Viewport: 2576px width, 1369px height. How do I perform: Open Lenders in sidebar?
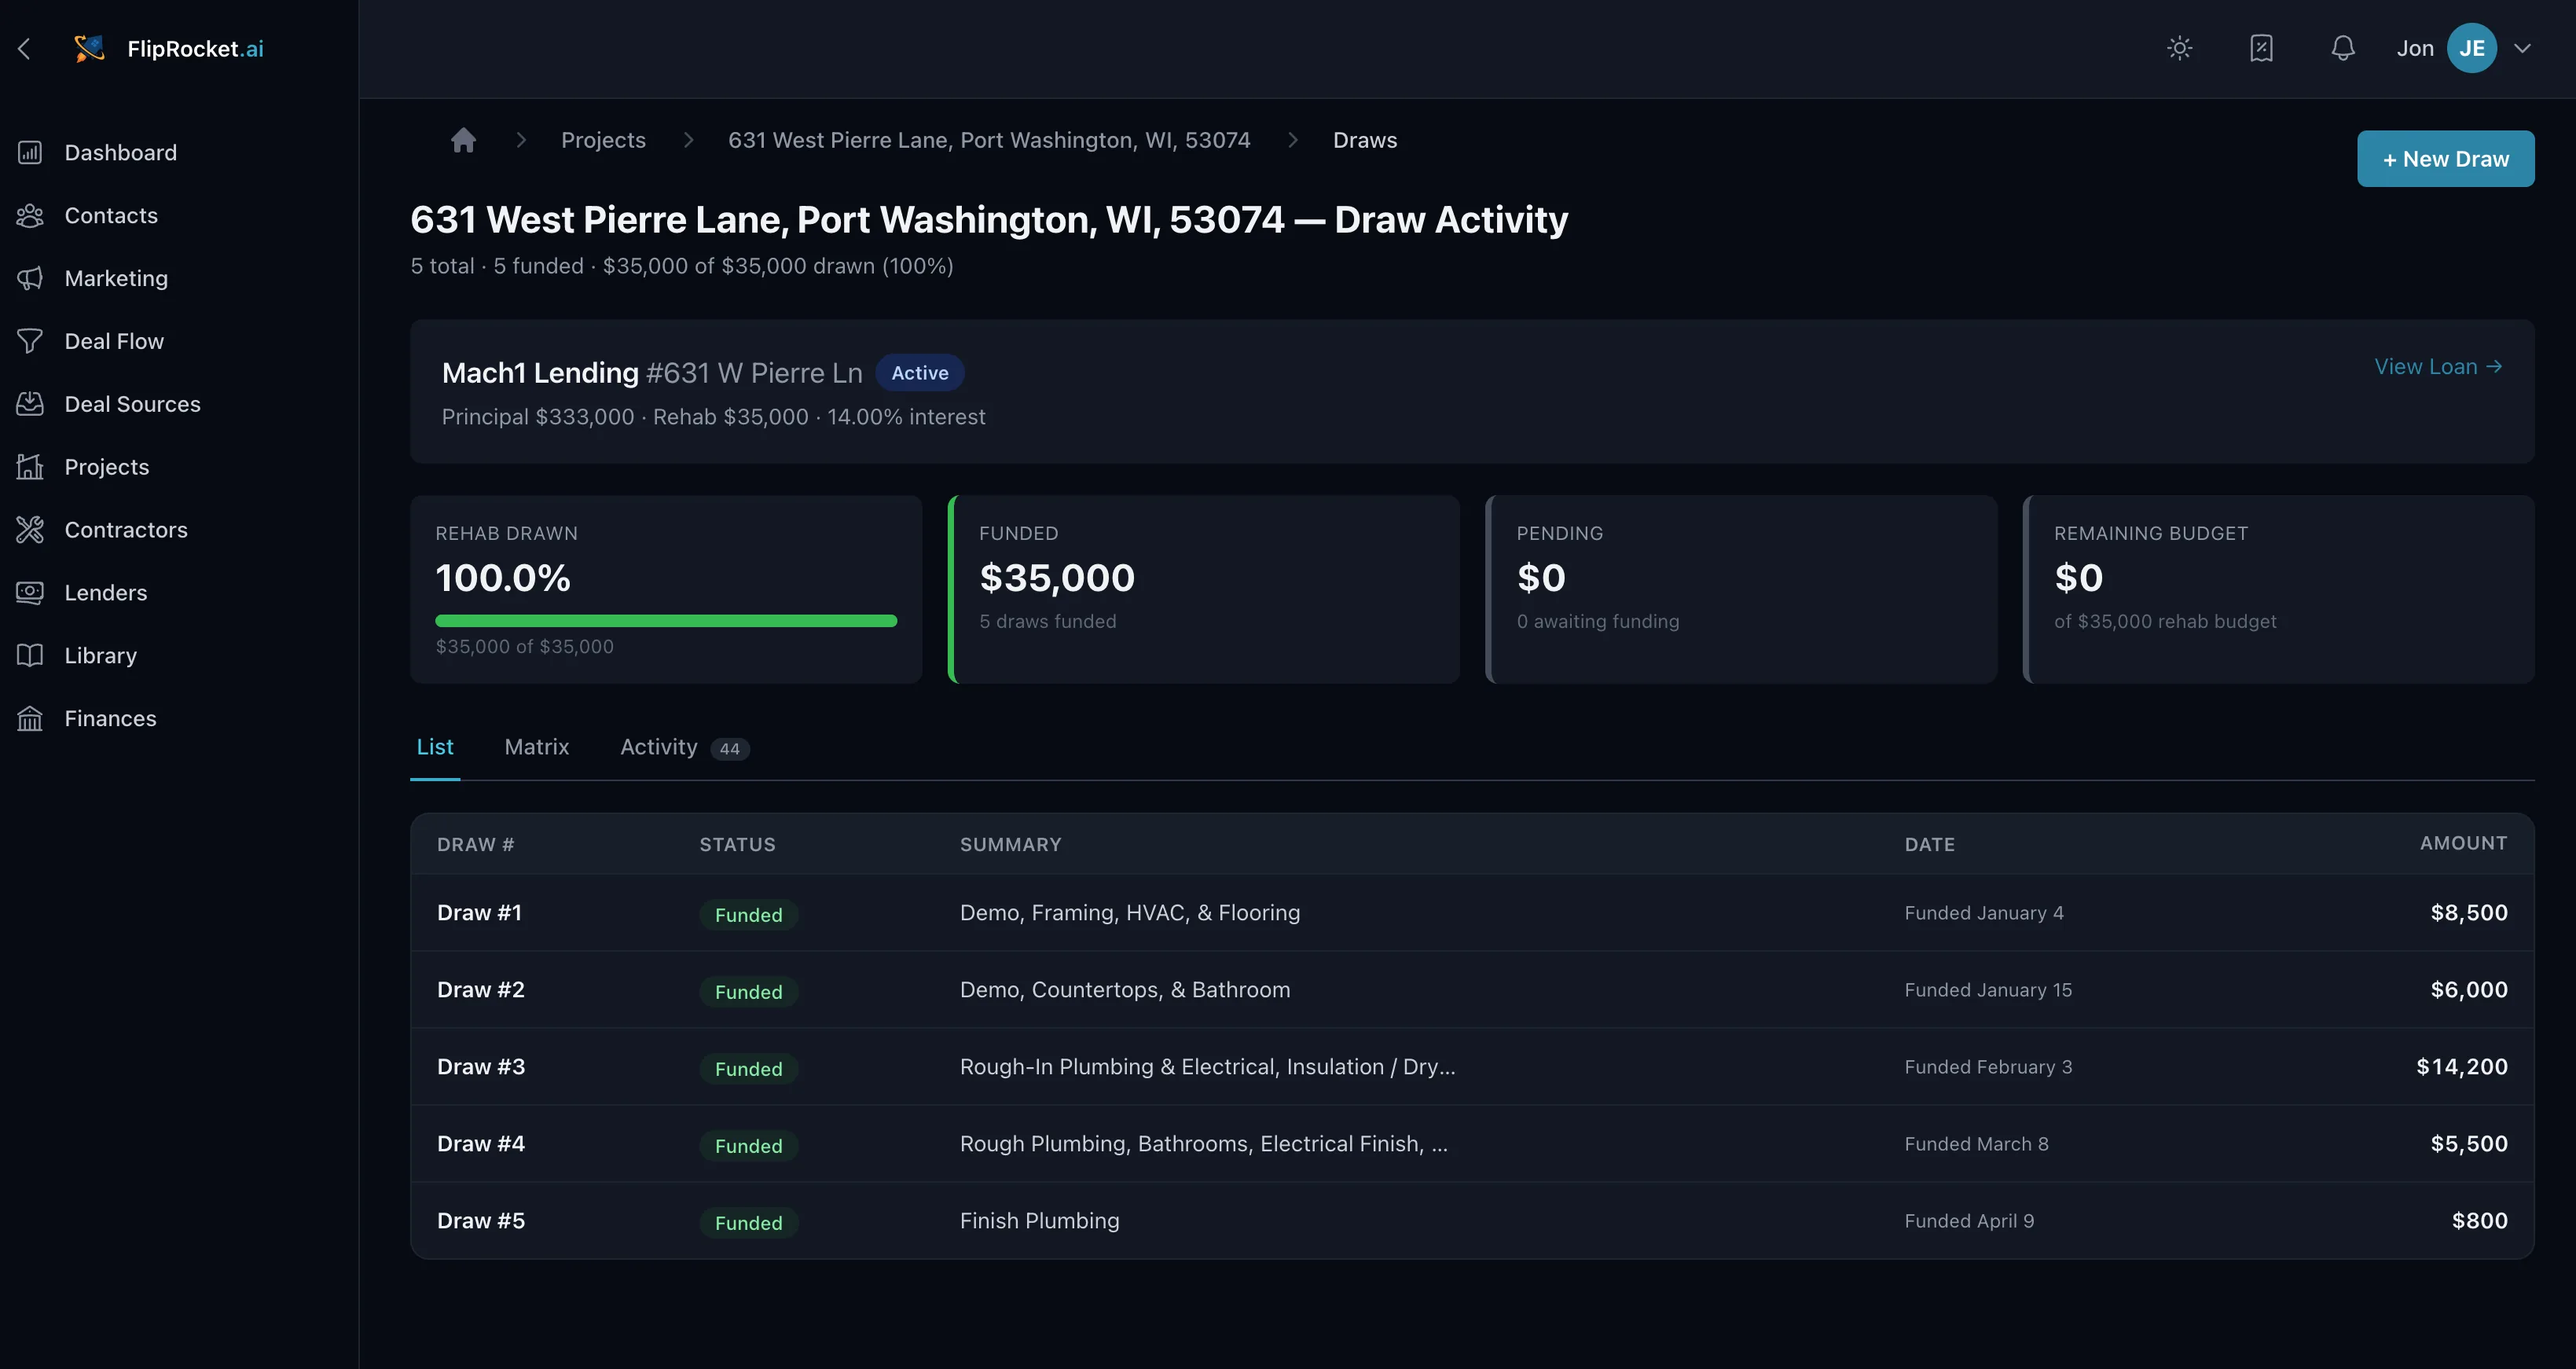click(106, 593)
